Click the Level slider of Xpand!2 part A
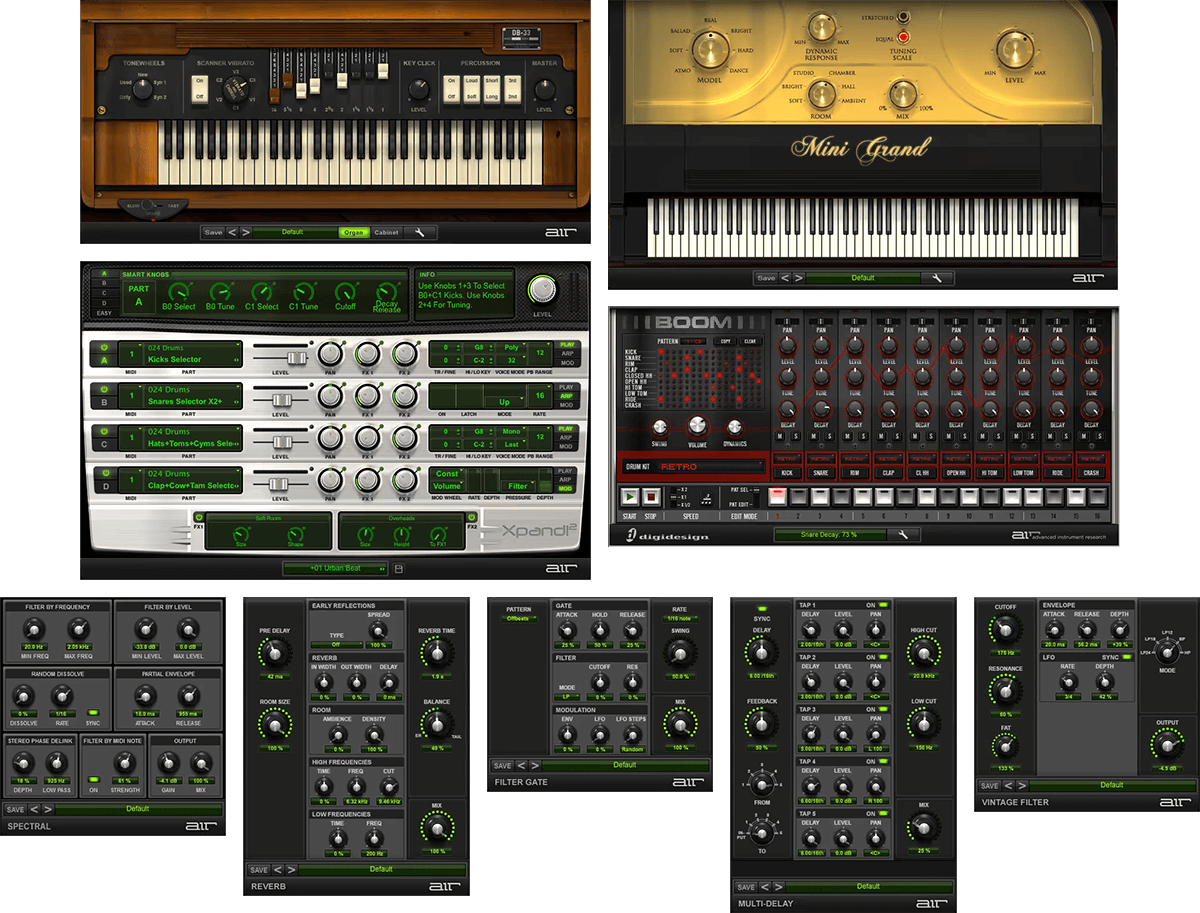The width and height of the screenshot is (1200, 913). coord(296,357)
